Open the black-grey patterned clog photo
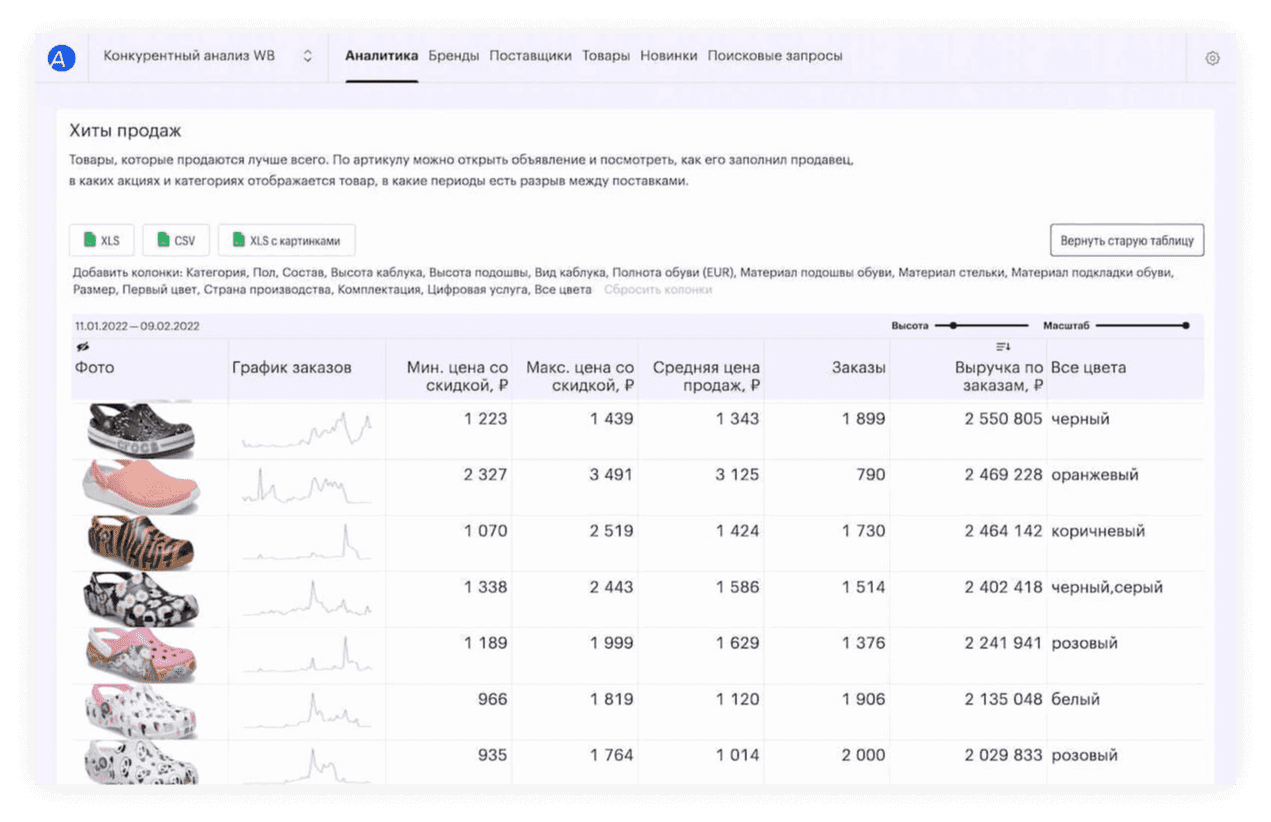The height and width of the screenshot is (822, 1271). [x=141, y=599]
